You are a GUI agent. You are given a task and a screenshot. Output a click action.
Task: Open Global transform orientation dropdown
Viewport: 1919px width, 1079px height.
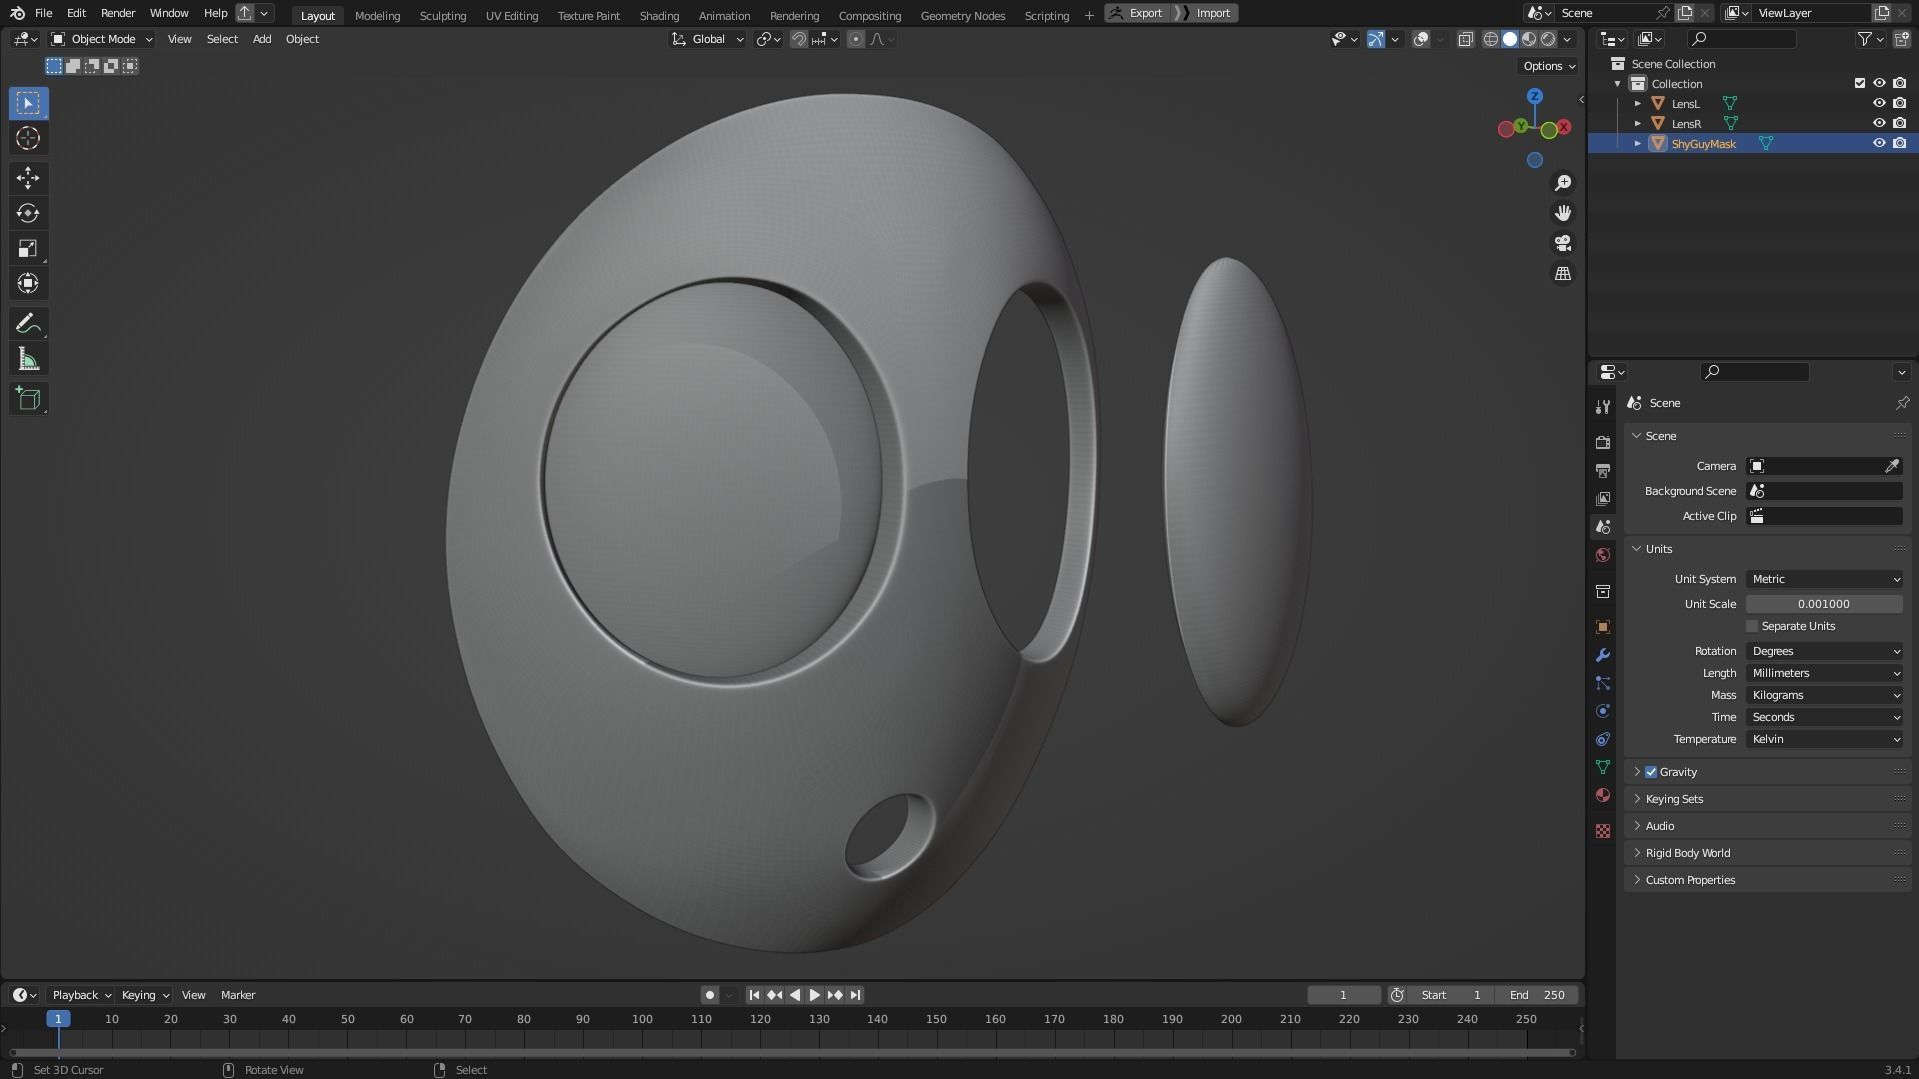click(708, 39)
